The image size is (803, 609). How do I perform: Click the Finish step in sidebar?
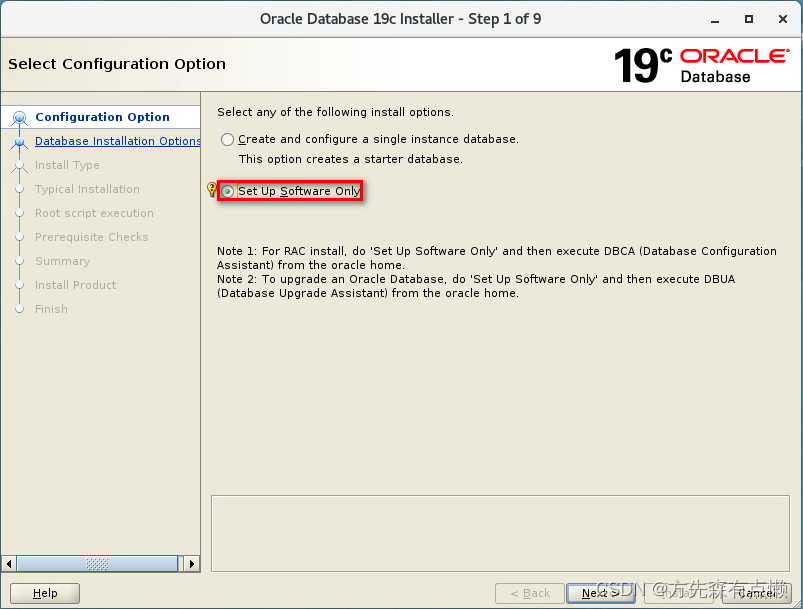pyautogui.click(x=51, y=309)
